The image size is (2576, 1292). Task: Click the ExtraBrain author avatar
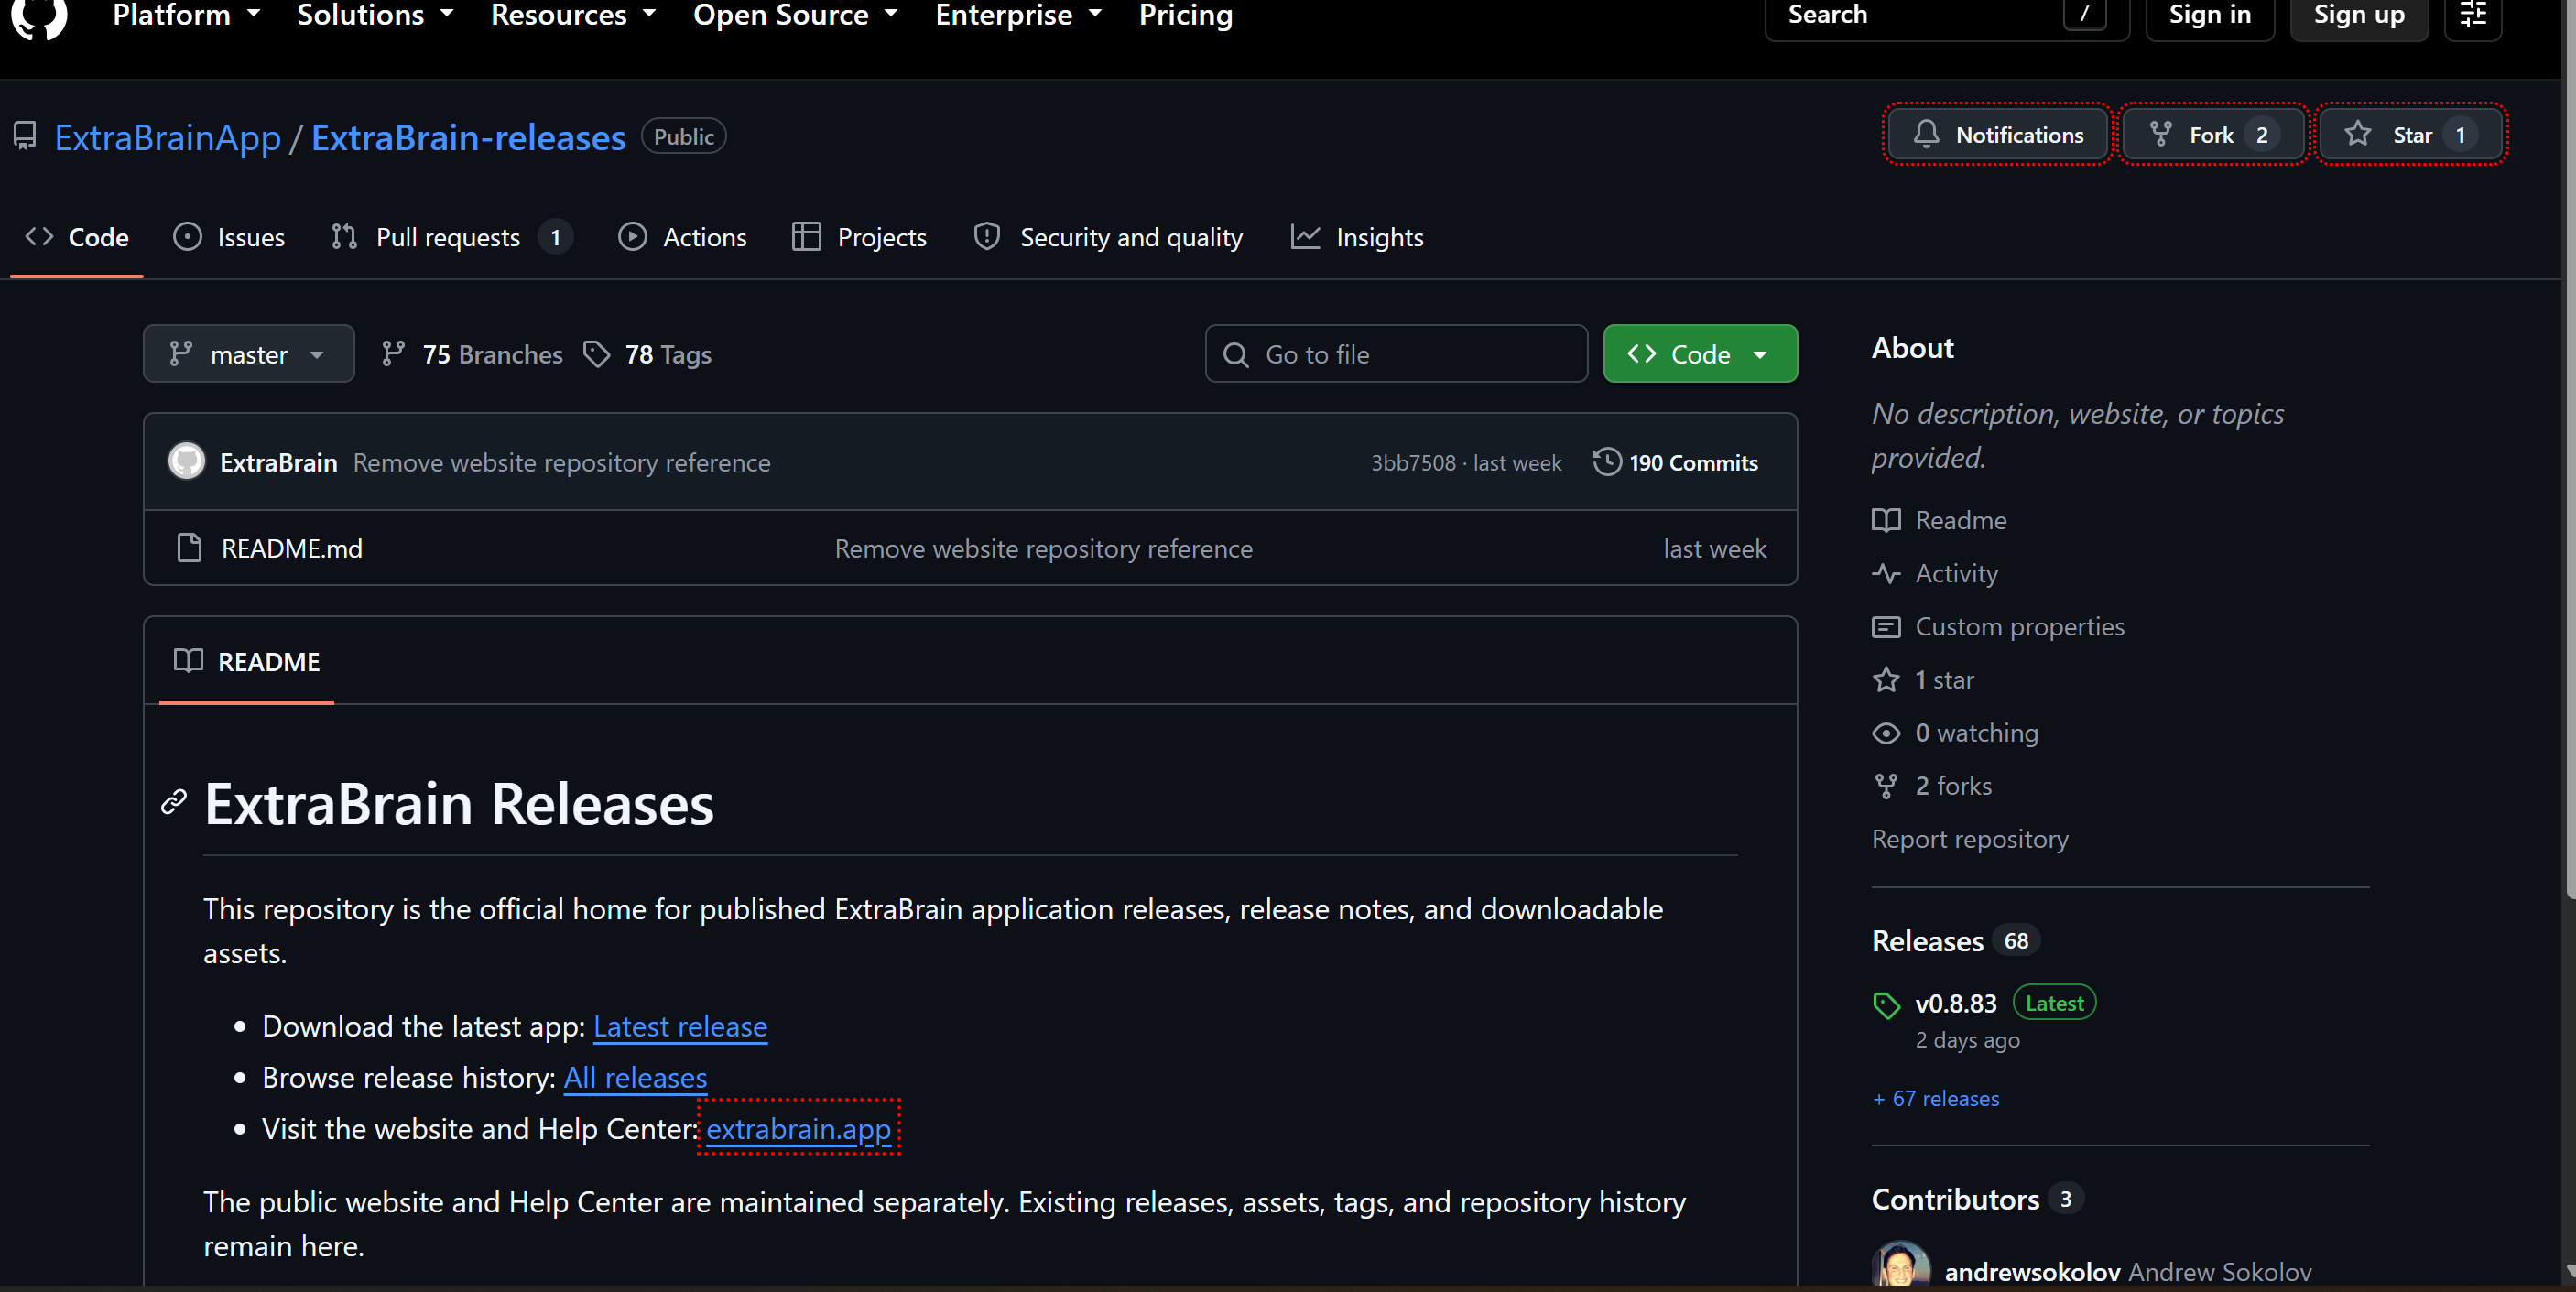(x=186, y=462)
